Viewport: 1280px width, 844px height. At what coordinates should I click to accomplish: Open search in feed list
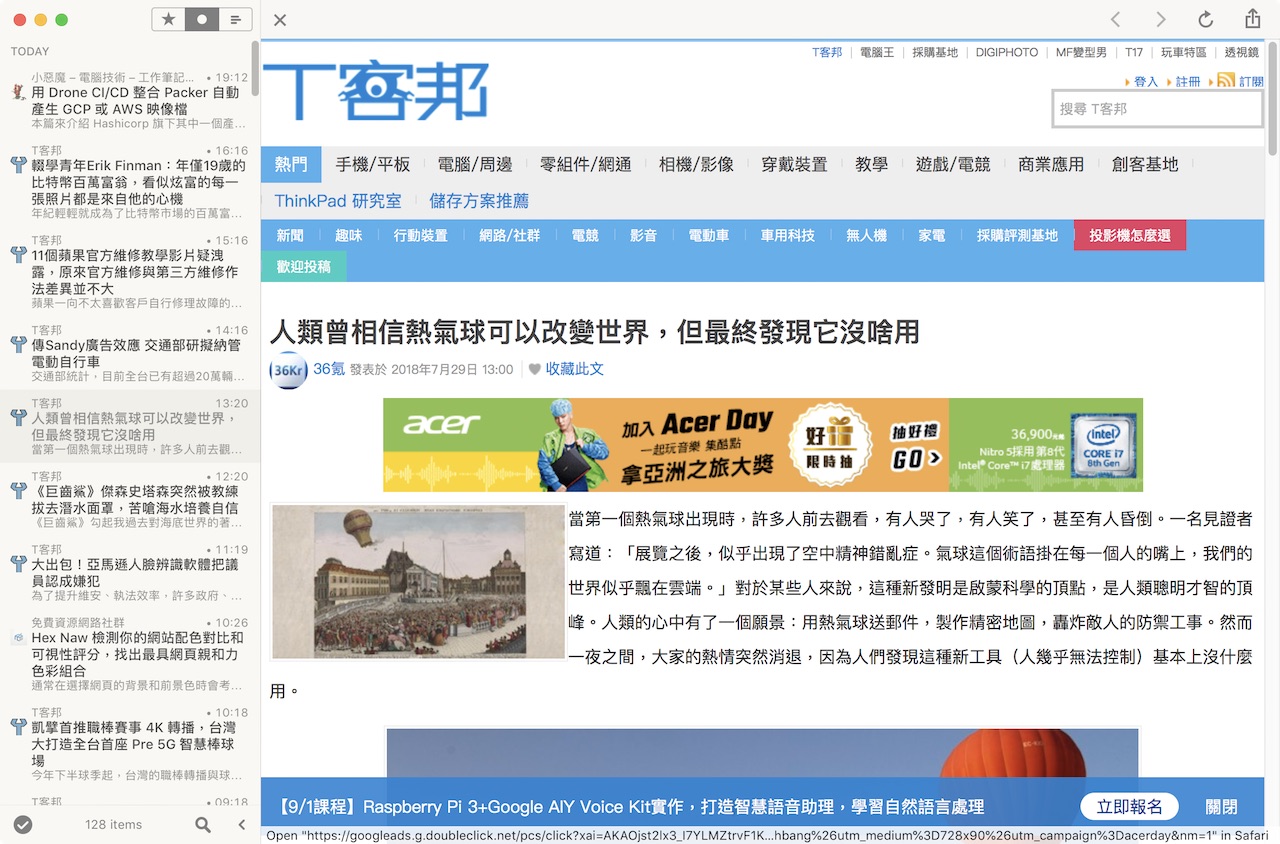point(203,825)
